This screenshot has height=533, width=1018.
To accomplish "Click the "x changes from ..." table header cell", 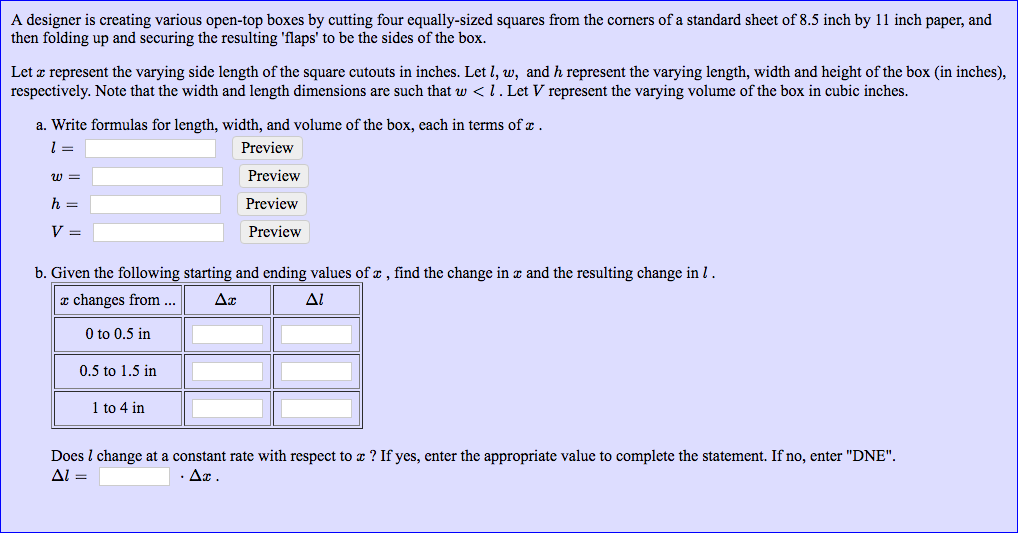I will click(118, 300).
